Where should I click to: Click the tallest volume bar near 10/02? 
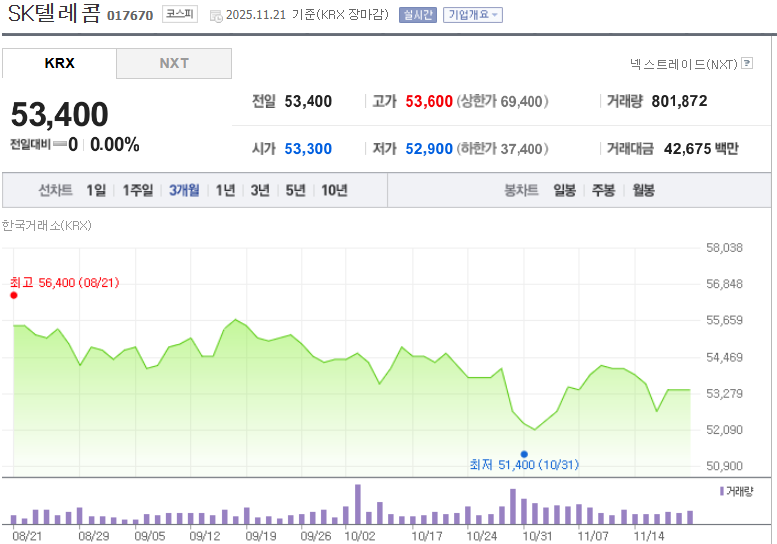(x=358, y=504)
